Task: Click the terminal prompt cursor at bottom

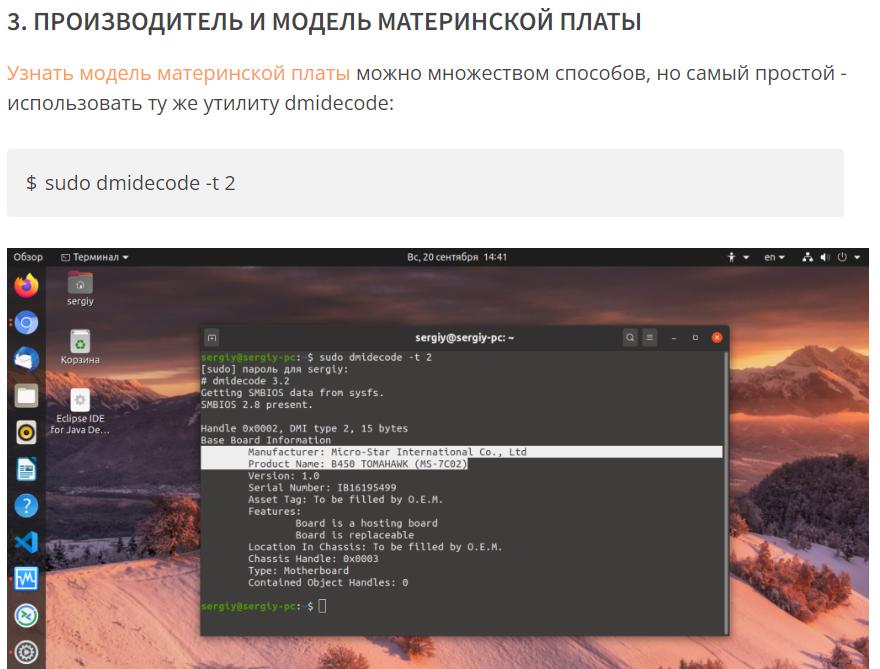Action: click(x=322, y=606)
